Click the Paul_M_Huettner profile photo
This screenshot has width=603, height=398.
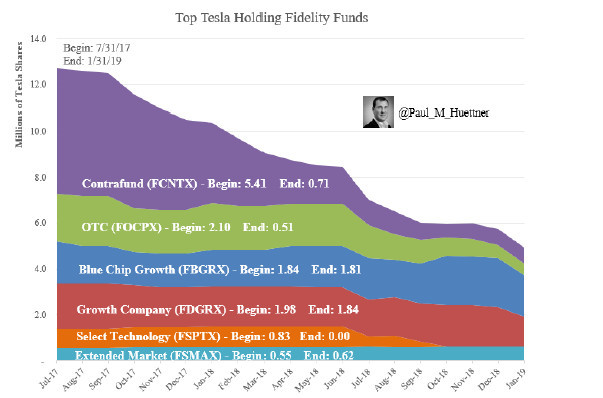(x=378, y=112)
